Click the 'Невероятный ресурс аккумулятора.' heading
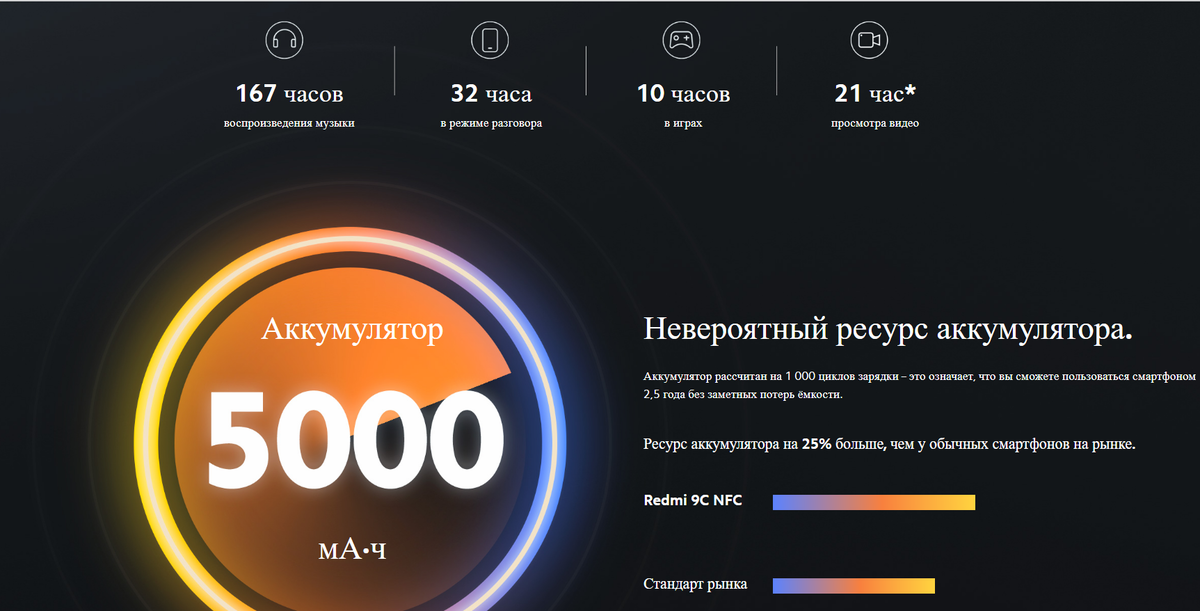This screenshot has height=611, width=1200. point(889,330)
